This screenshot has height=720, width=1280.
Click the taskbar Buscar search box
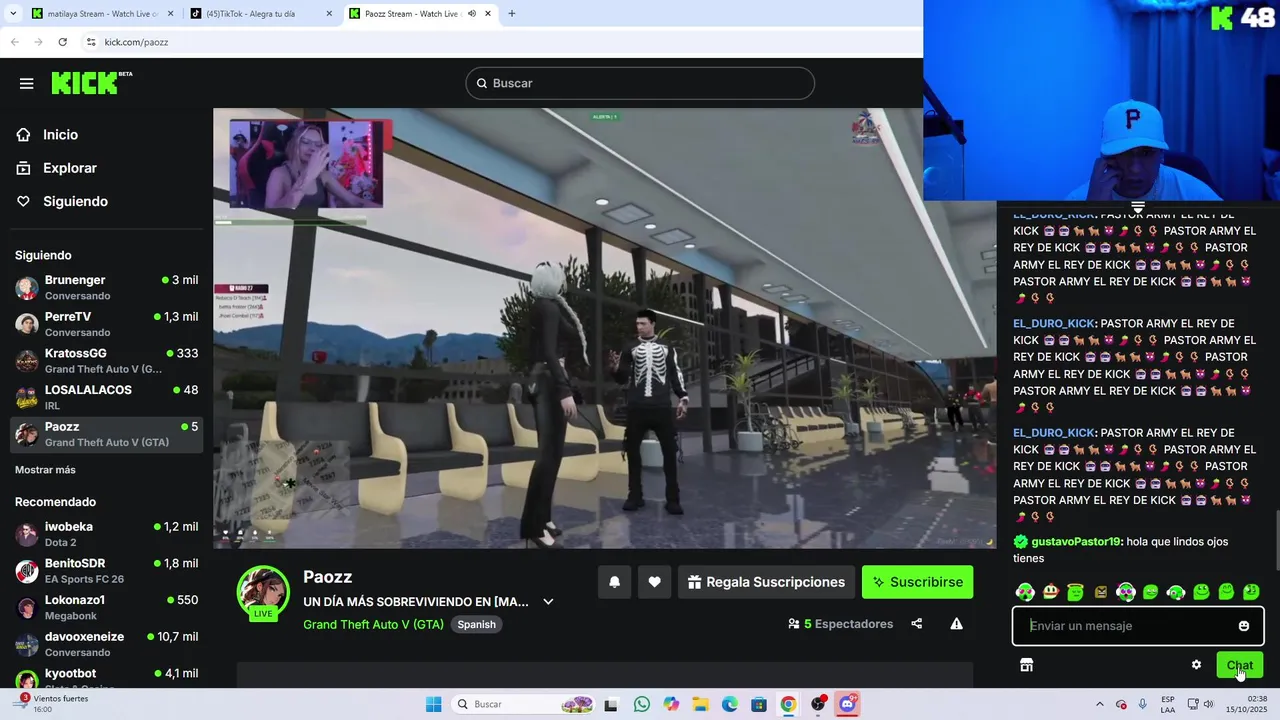pyautogui.click(x=523, y=704)
